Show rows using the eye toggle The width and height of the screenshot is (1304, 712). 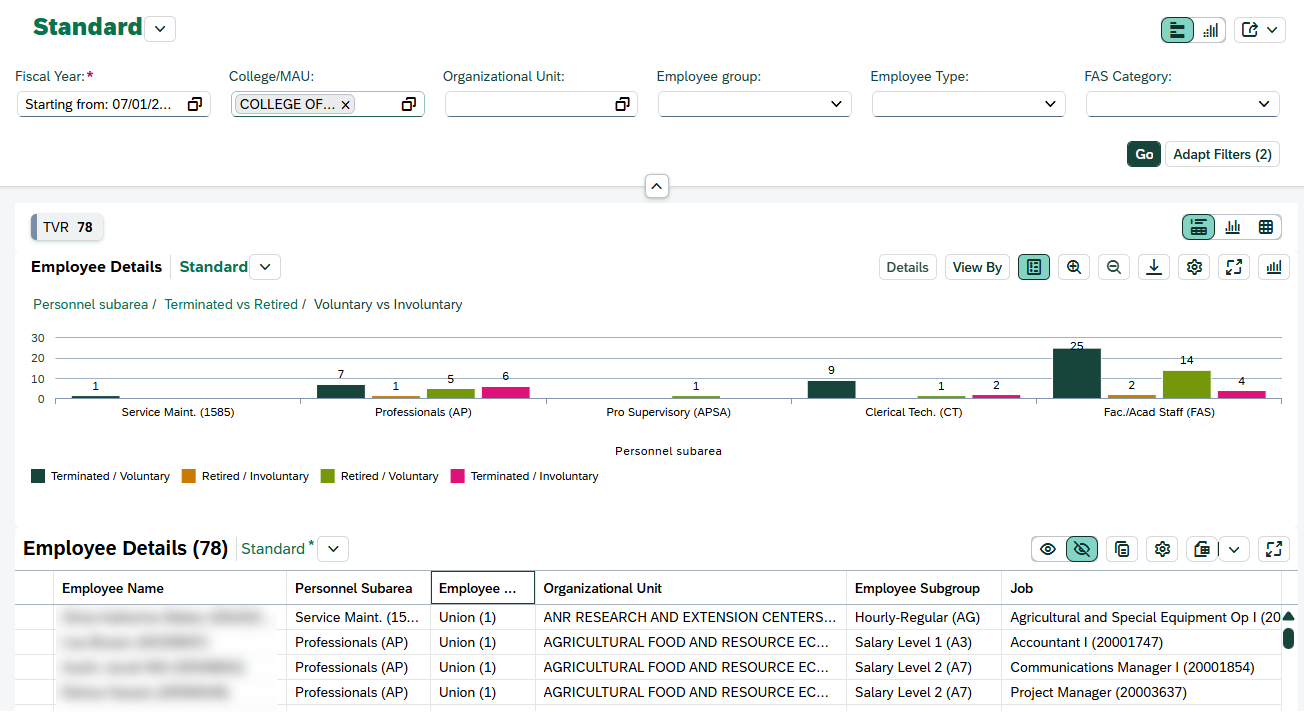click(x=1048, y=549)
